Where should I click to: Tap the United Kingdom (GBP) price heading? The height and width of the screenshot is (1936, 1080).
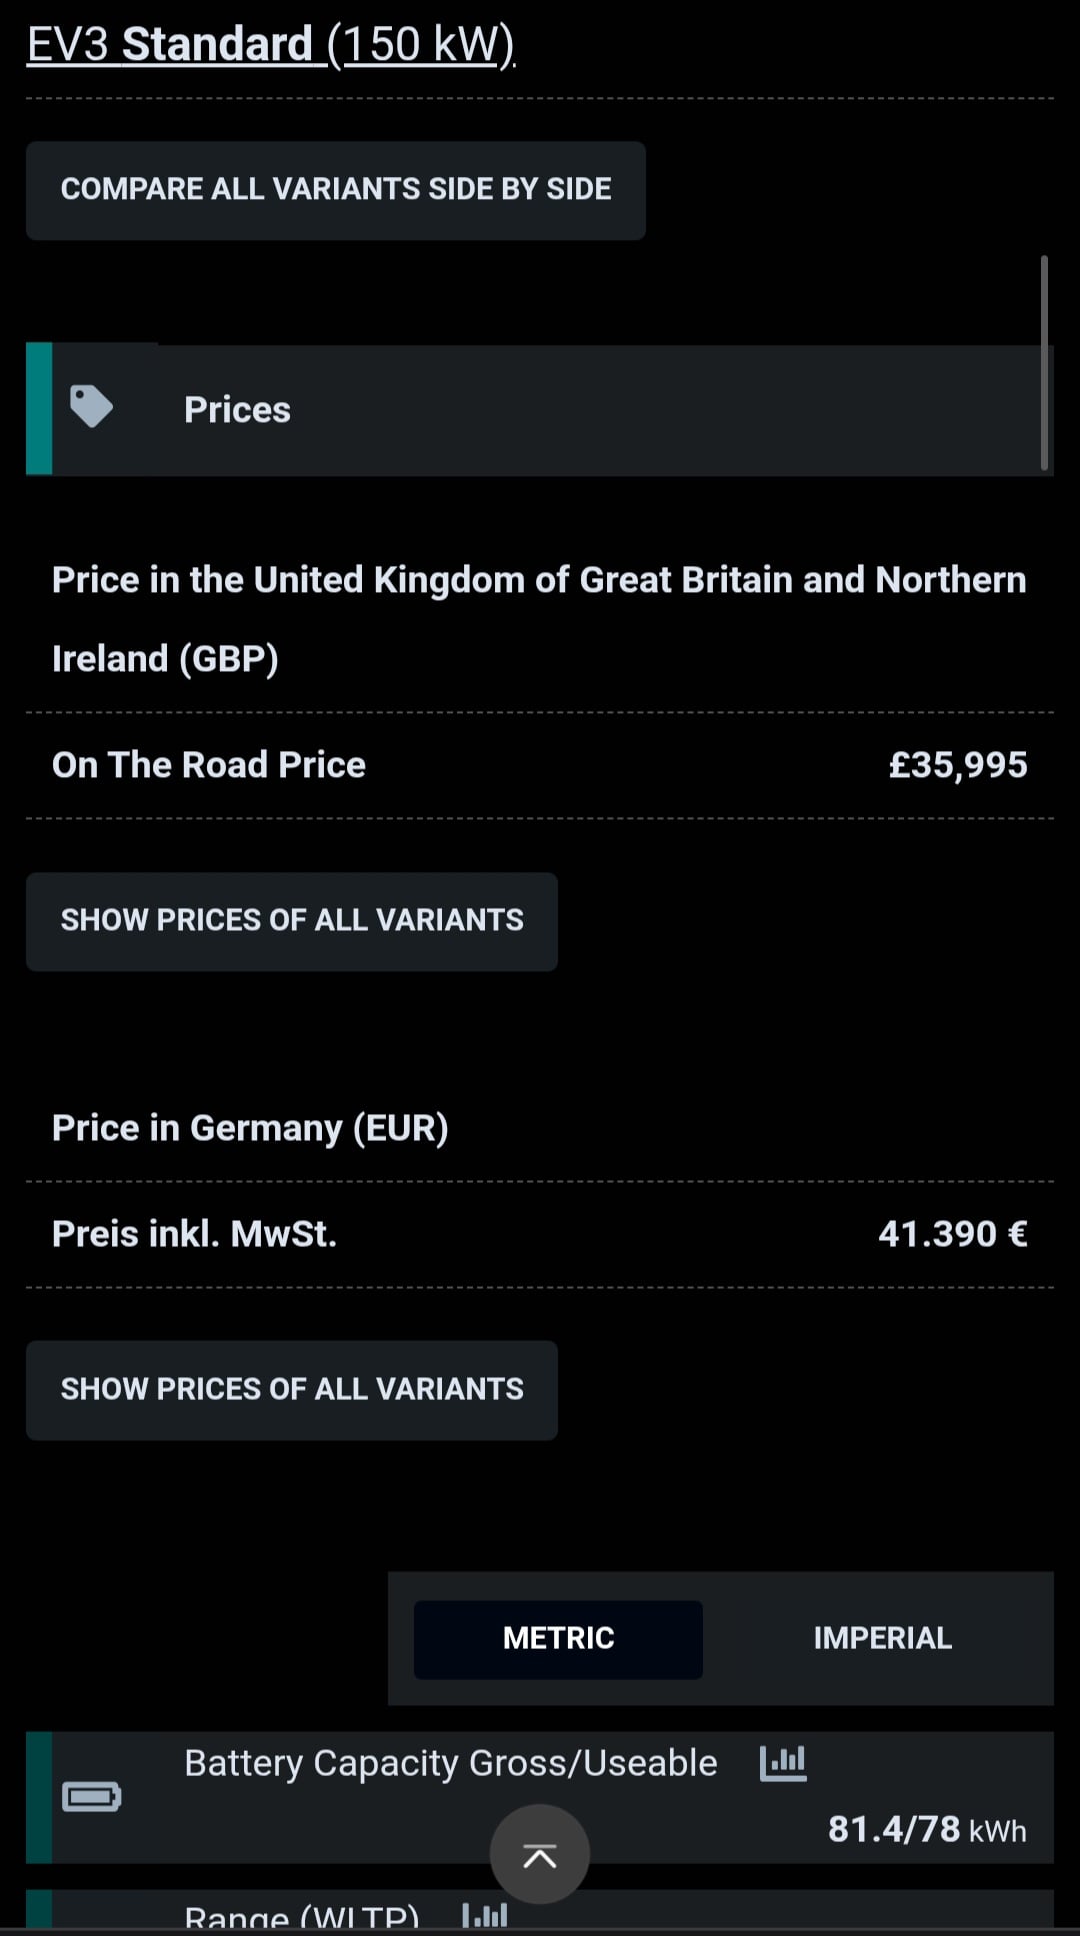click(539, 619)
